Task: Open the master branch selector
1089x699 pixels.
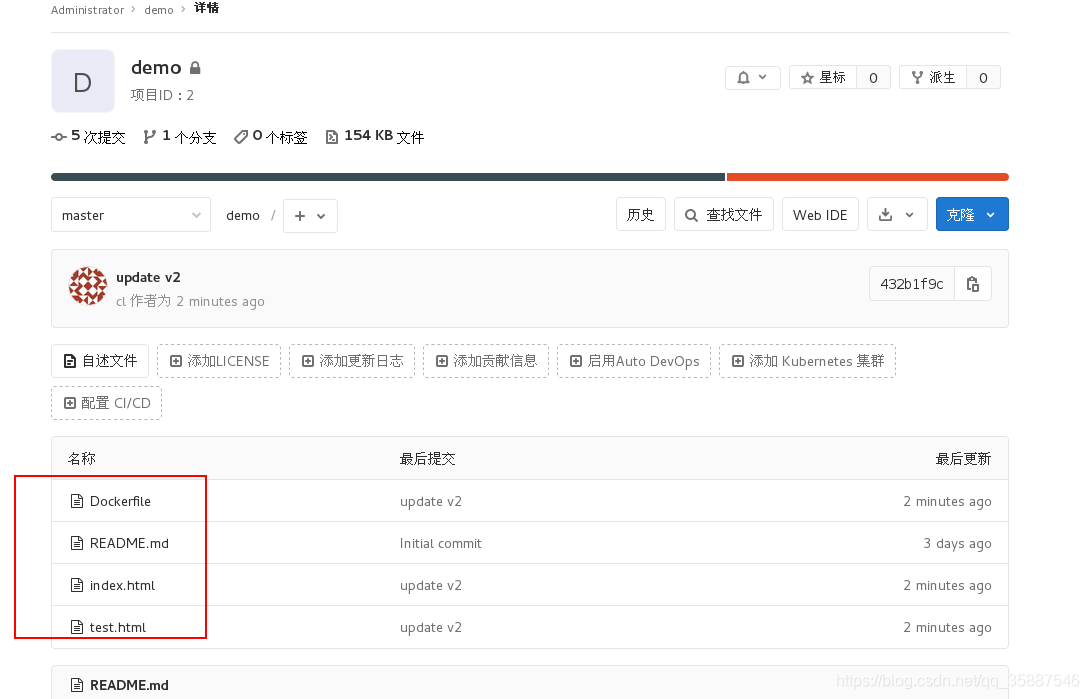Action: 131,215
